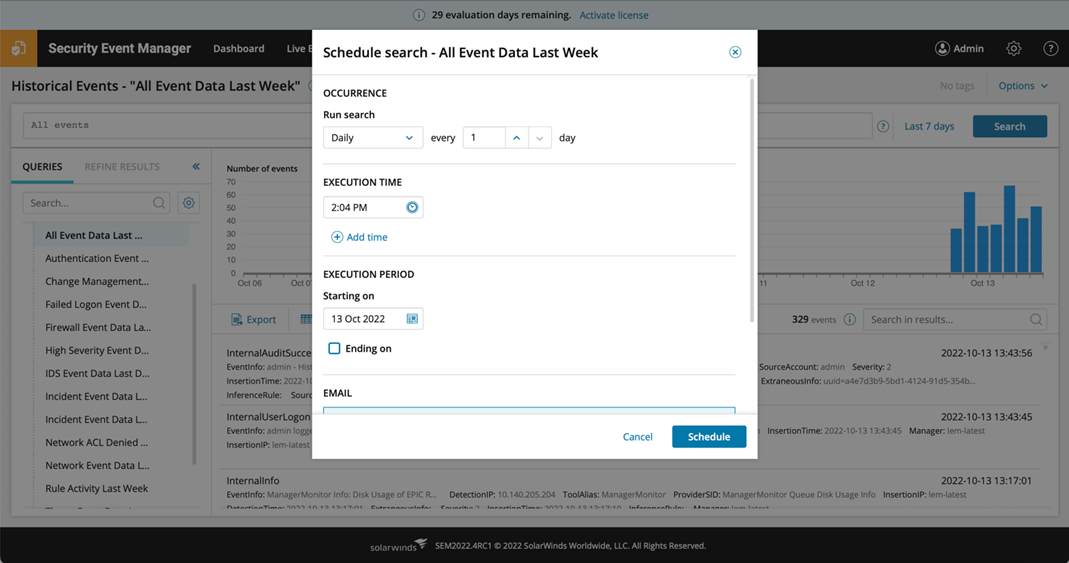Image resolution: width=1069 pixels, height=563 pixels.
Task: Click the query help icon beside Last 7 days
Action: pyautogui.click(x=883, y=126)
